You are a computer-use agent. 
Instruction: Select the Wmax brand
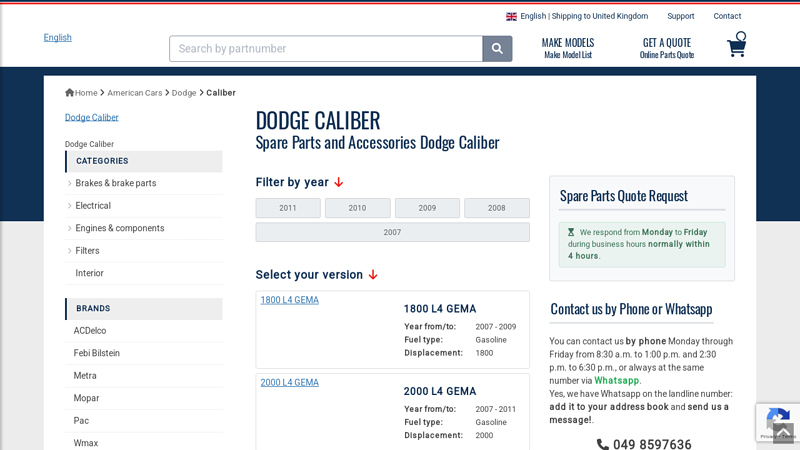coord(86,443)
